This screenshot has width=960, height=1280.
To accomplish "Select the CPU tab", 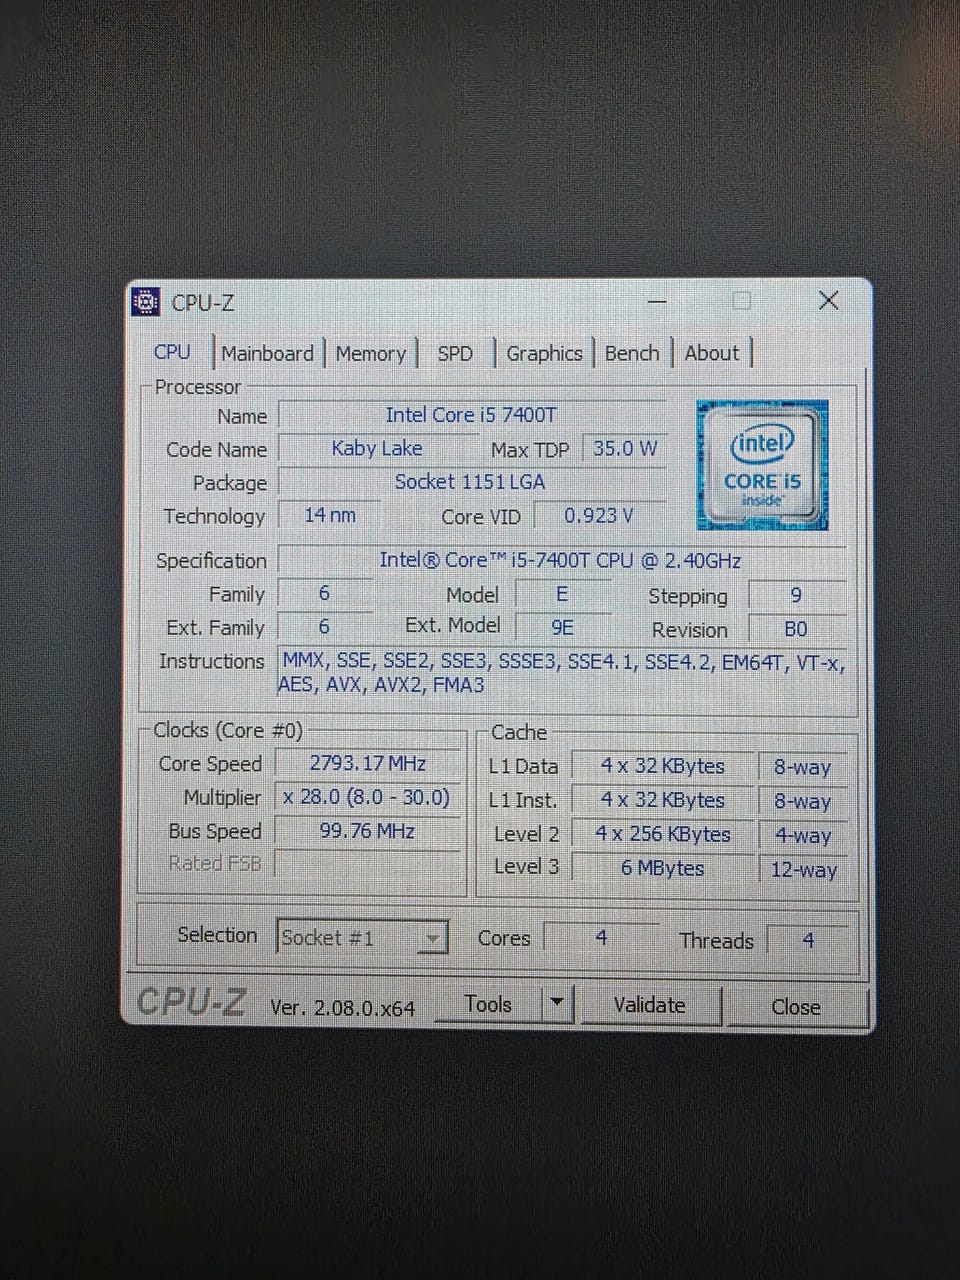I will tap(172, 352).
